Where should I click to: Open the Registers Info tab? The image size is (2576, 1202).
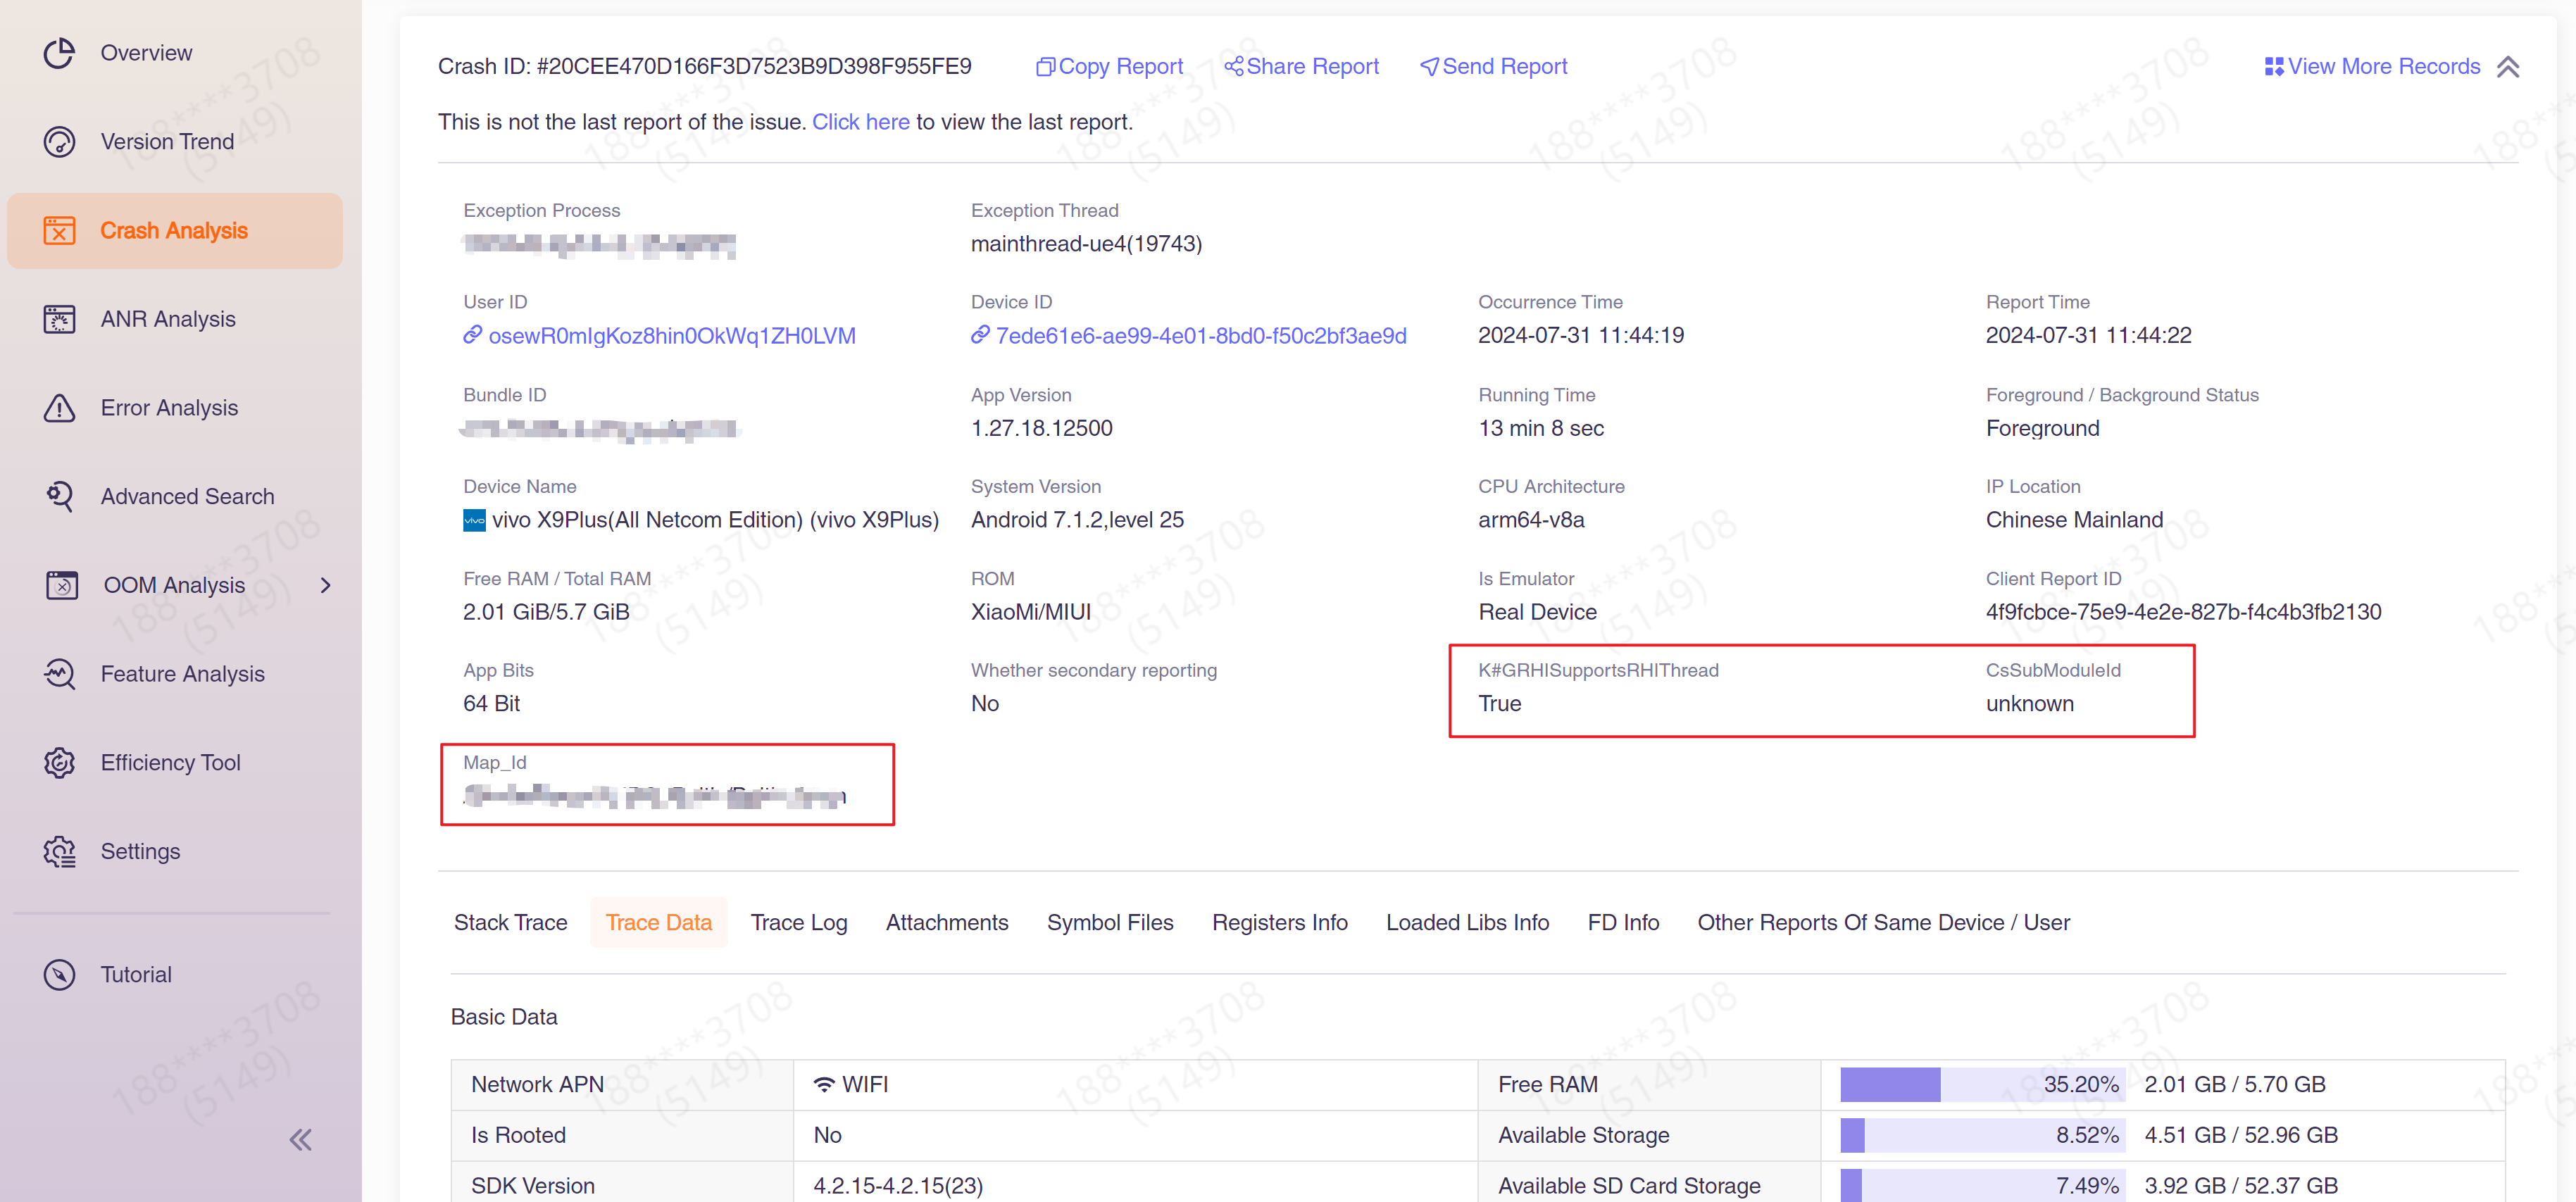1280,923
